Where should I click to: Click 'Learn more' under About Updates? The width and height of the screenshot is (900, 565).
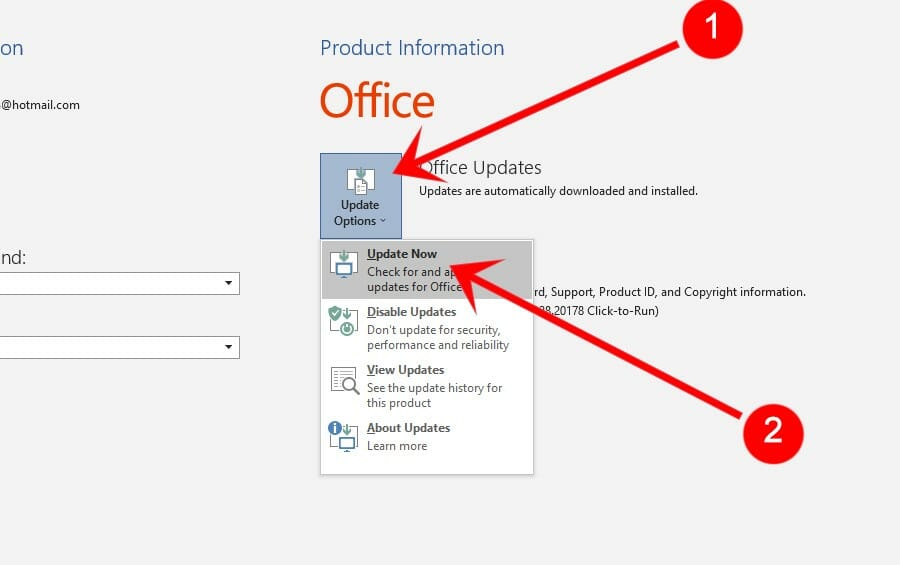(397, 446)
